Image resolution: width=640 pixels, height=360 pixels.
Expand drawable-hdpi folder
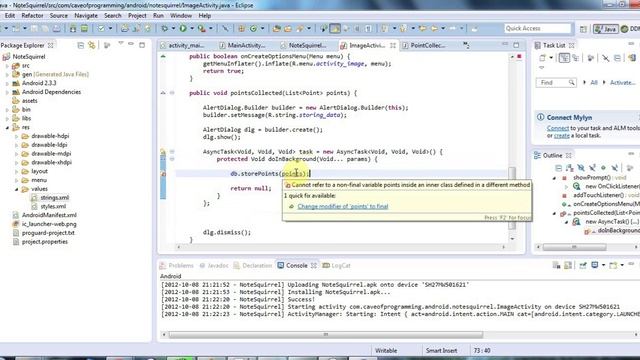click(16, 136)
